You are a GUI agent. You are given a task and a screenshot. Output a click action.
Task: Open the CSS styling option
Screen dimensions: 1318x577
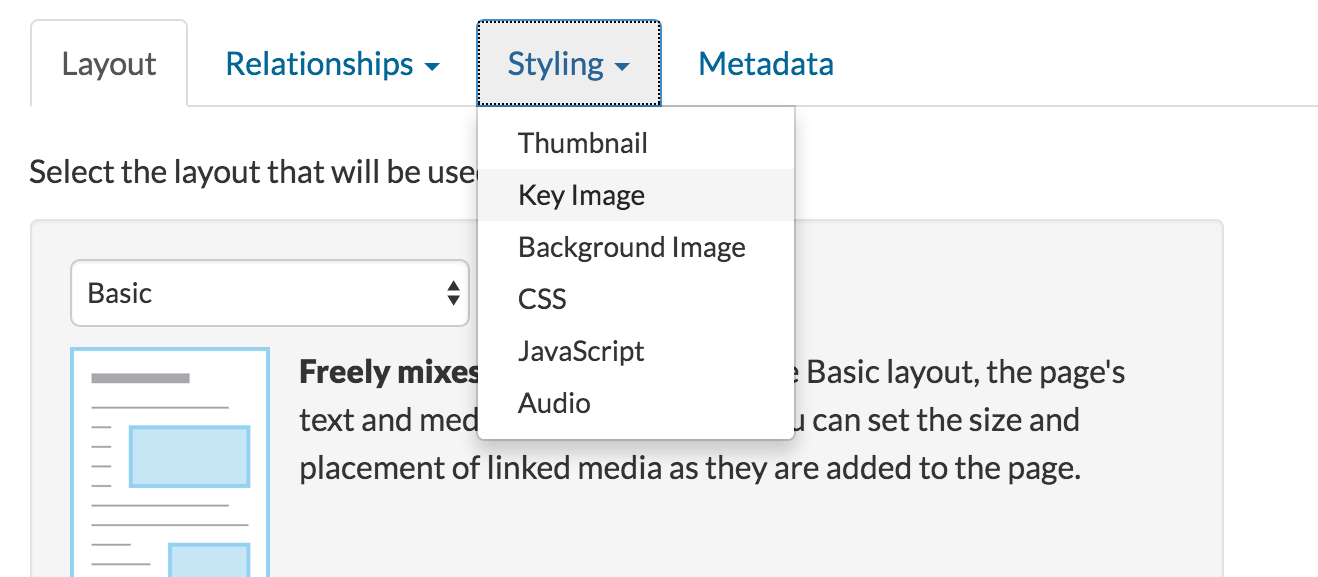pyautogui.click(x=542, y=299)
